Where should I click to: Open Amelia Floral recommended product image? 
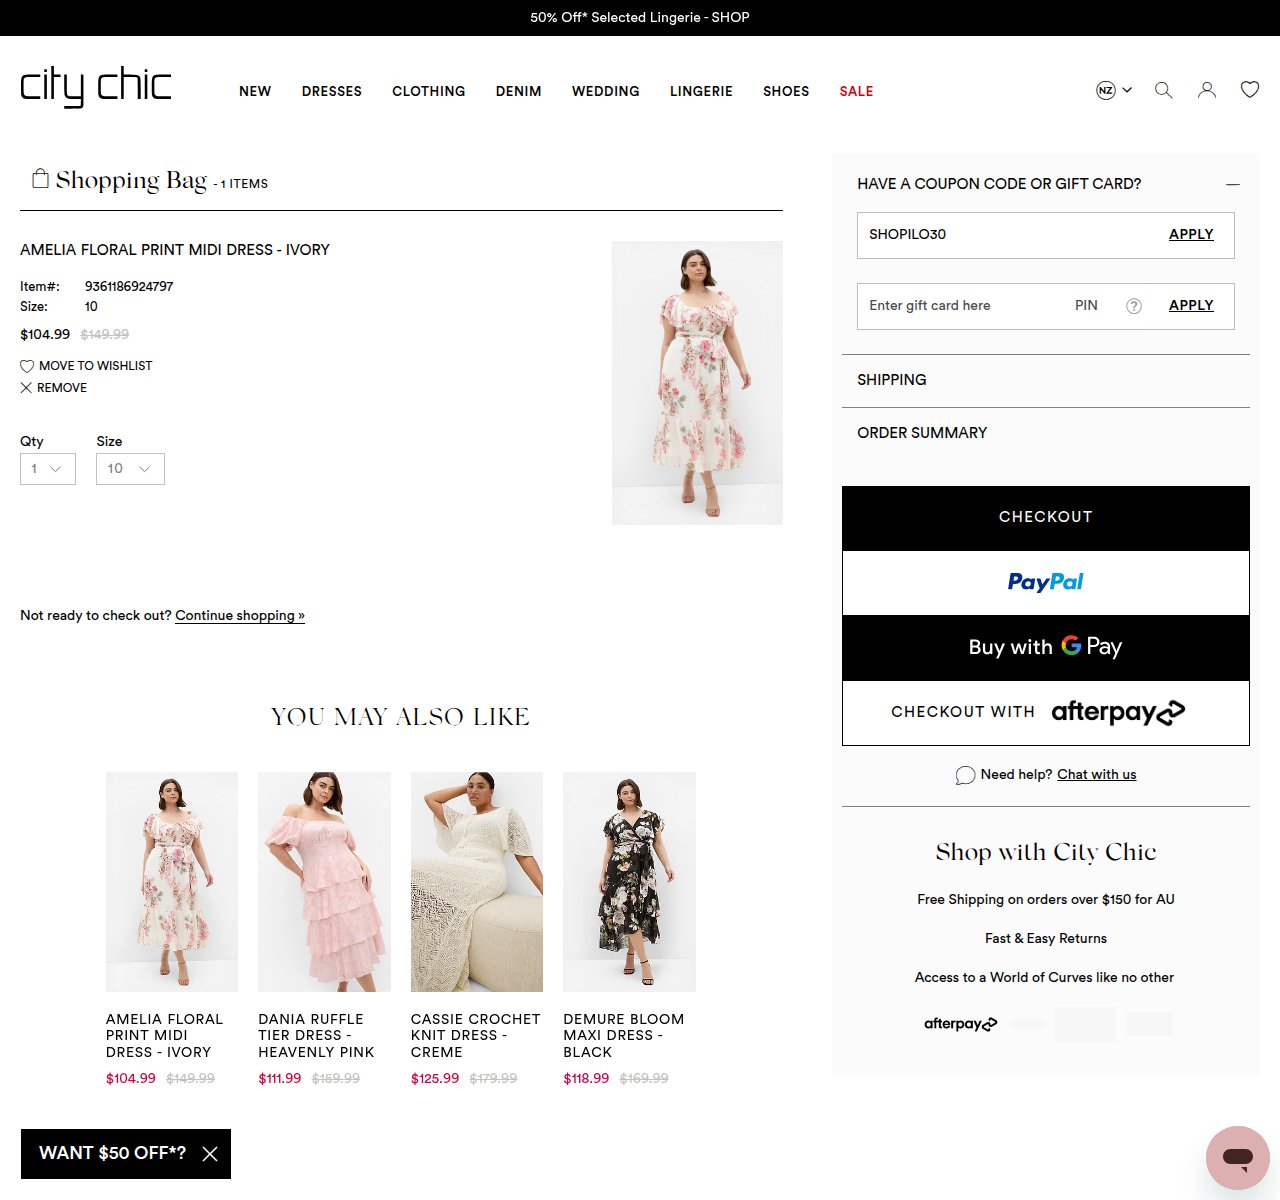(x=172, y=882)
